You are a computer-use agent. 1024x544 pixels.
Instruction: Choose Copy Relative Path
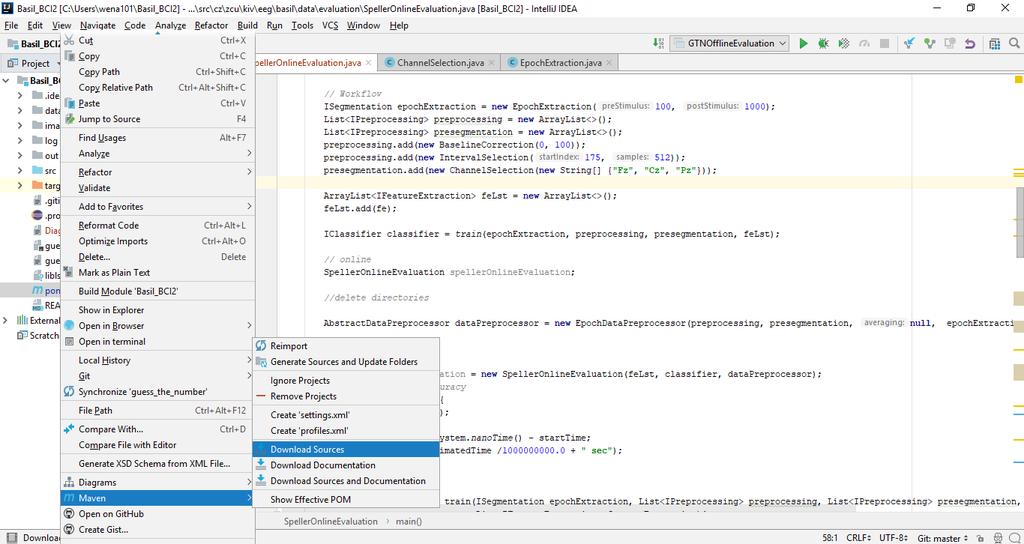pyautogui.click(x=157, y=88)
